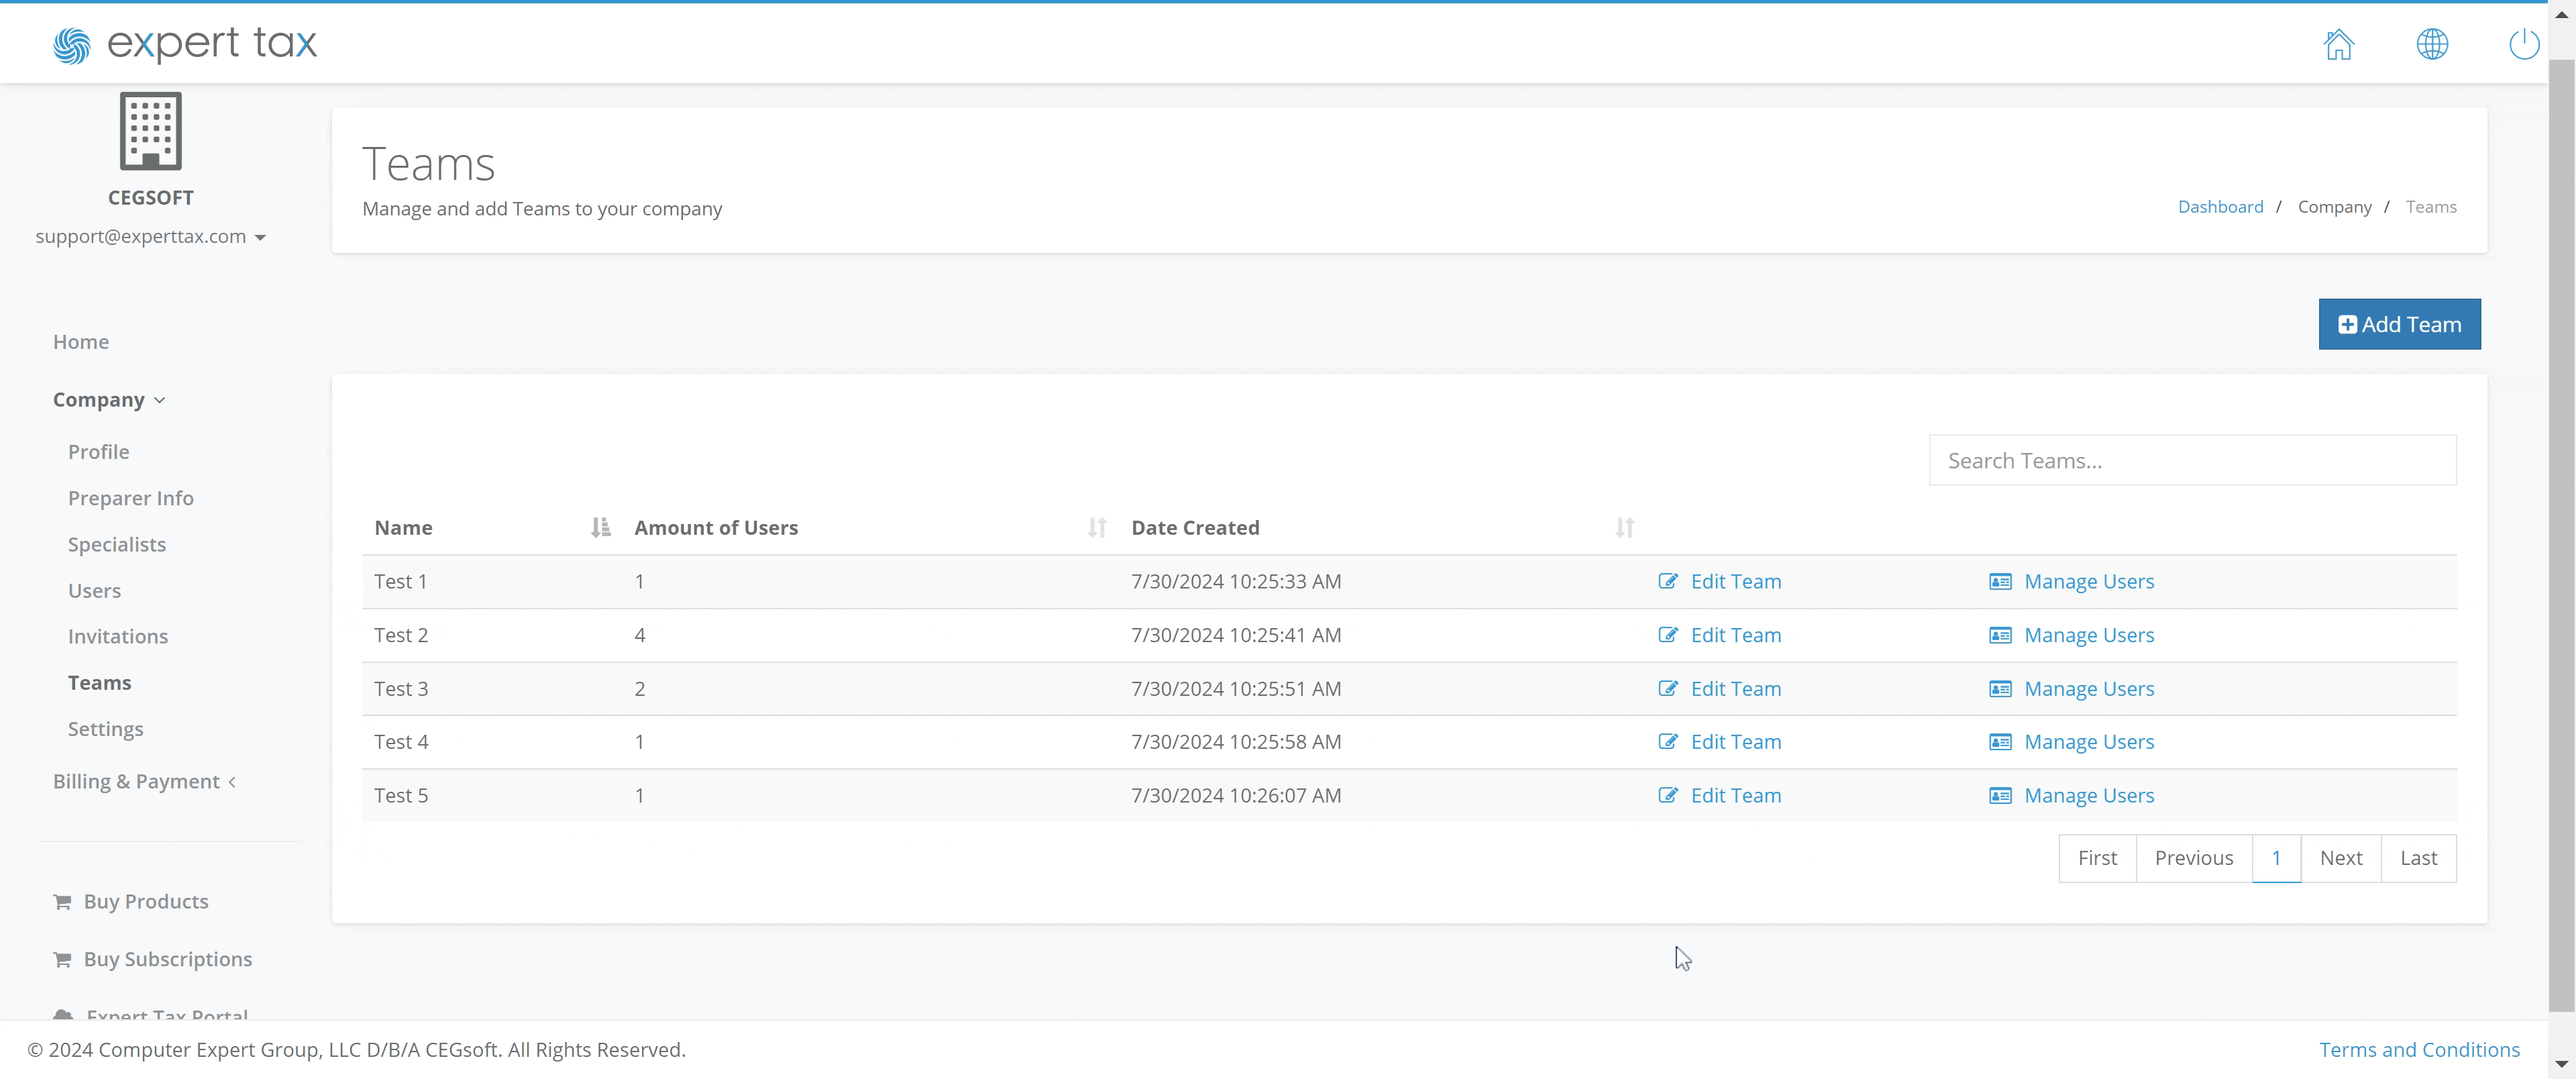Image resolution: width=2576 pixels, height=1079 pixels.
Task: Click Manage Users for Test 2
Action: pos(2089,635)
